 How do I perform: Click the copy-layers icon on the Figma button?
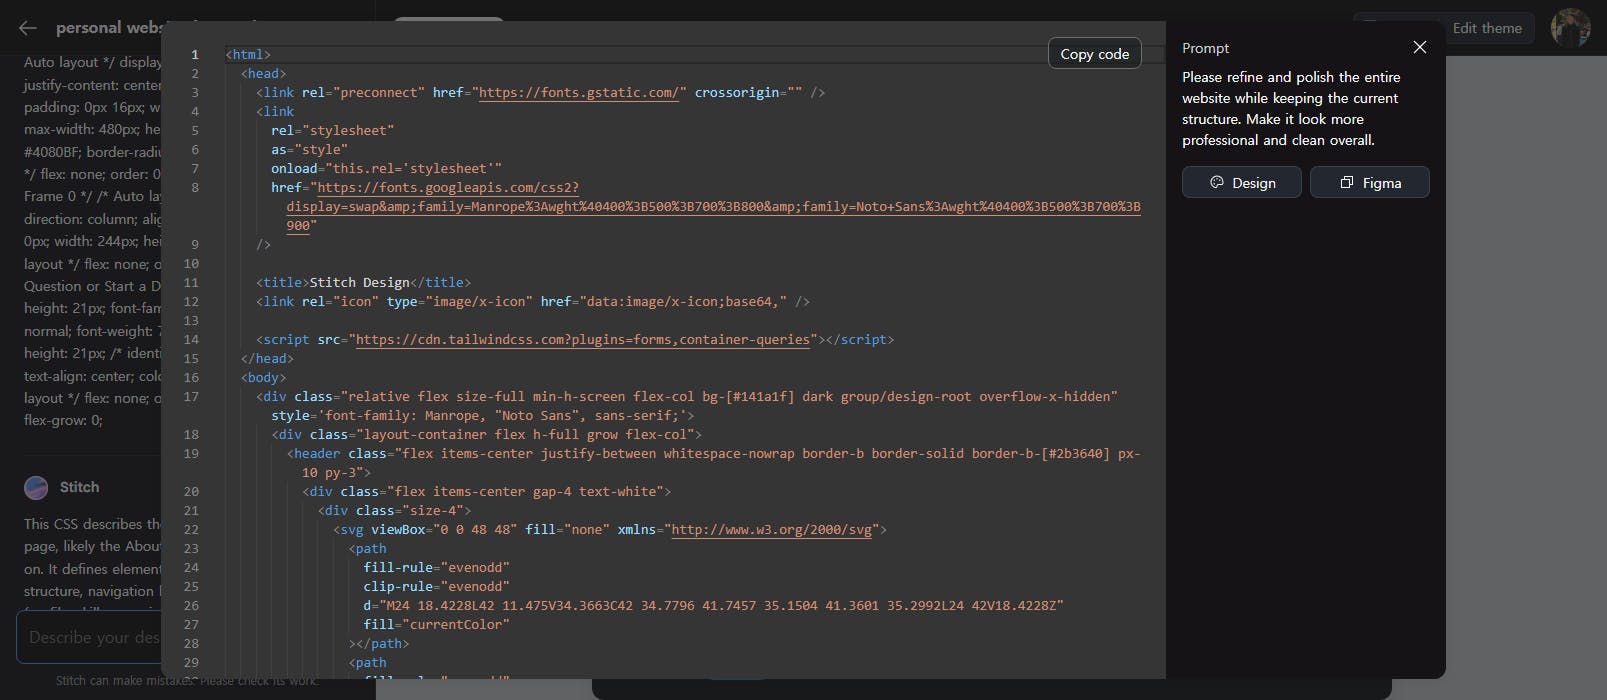(x=1347, y=183)
